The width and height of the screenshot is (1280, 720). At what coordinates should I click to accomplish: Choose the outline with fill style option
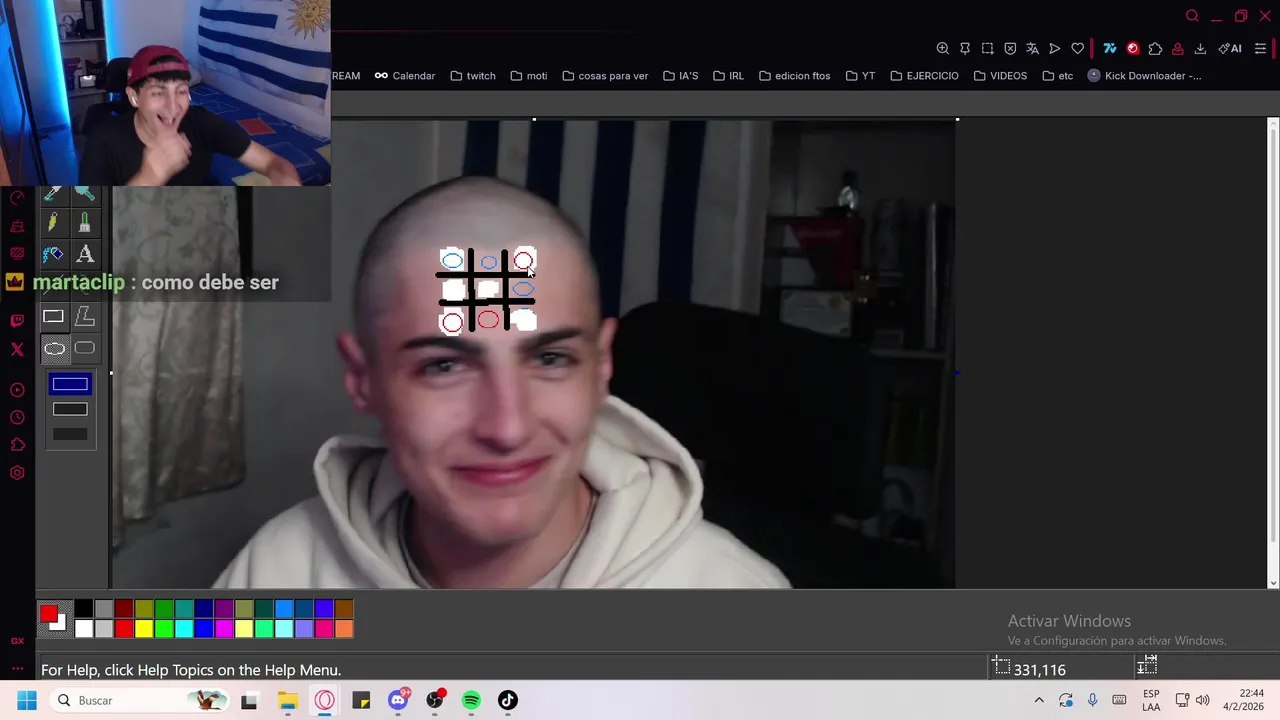click(x=70, y=409)
